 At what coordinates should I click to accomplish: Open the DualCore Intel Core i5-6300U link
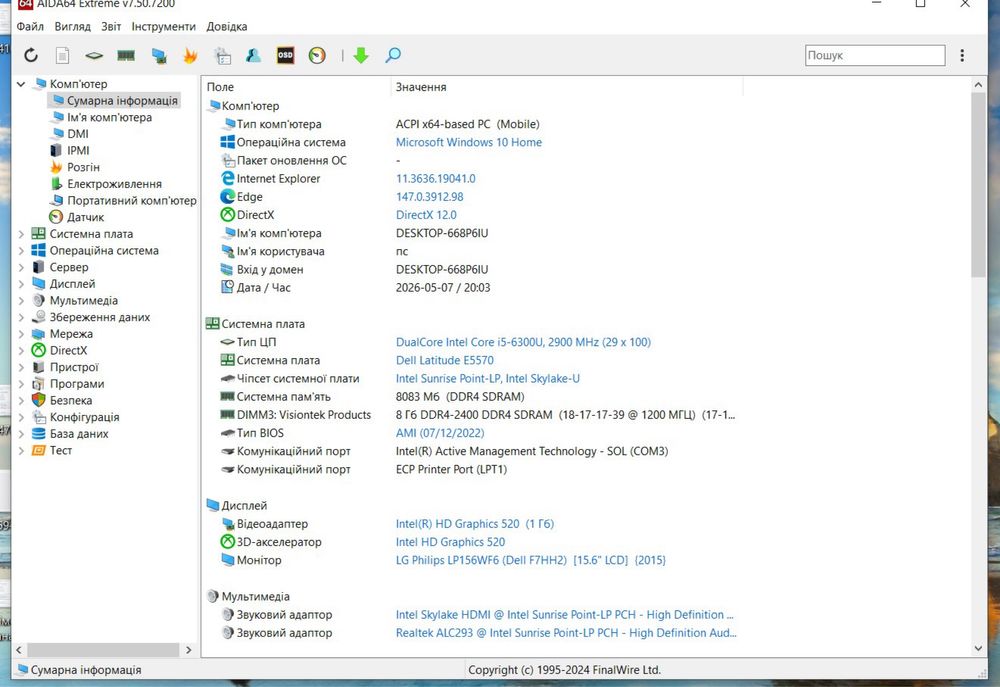[523, 342]
